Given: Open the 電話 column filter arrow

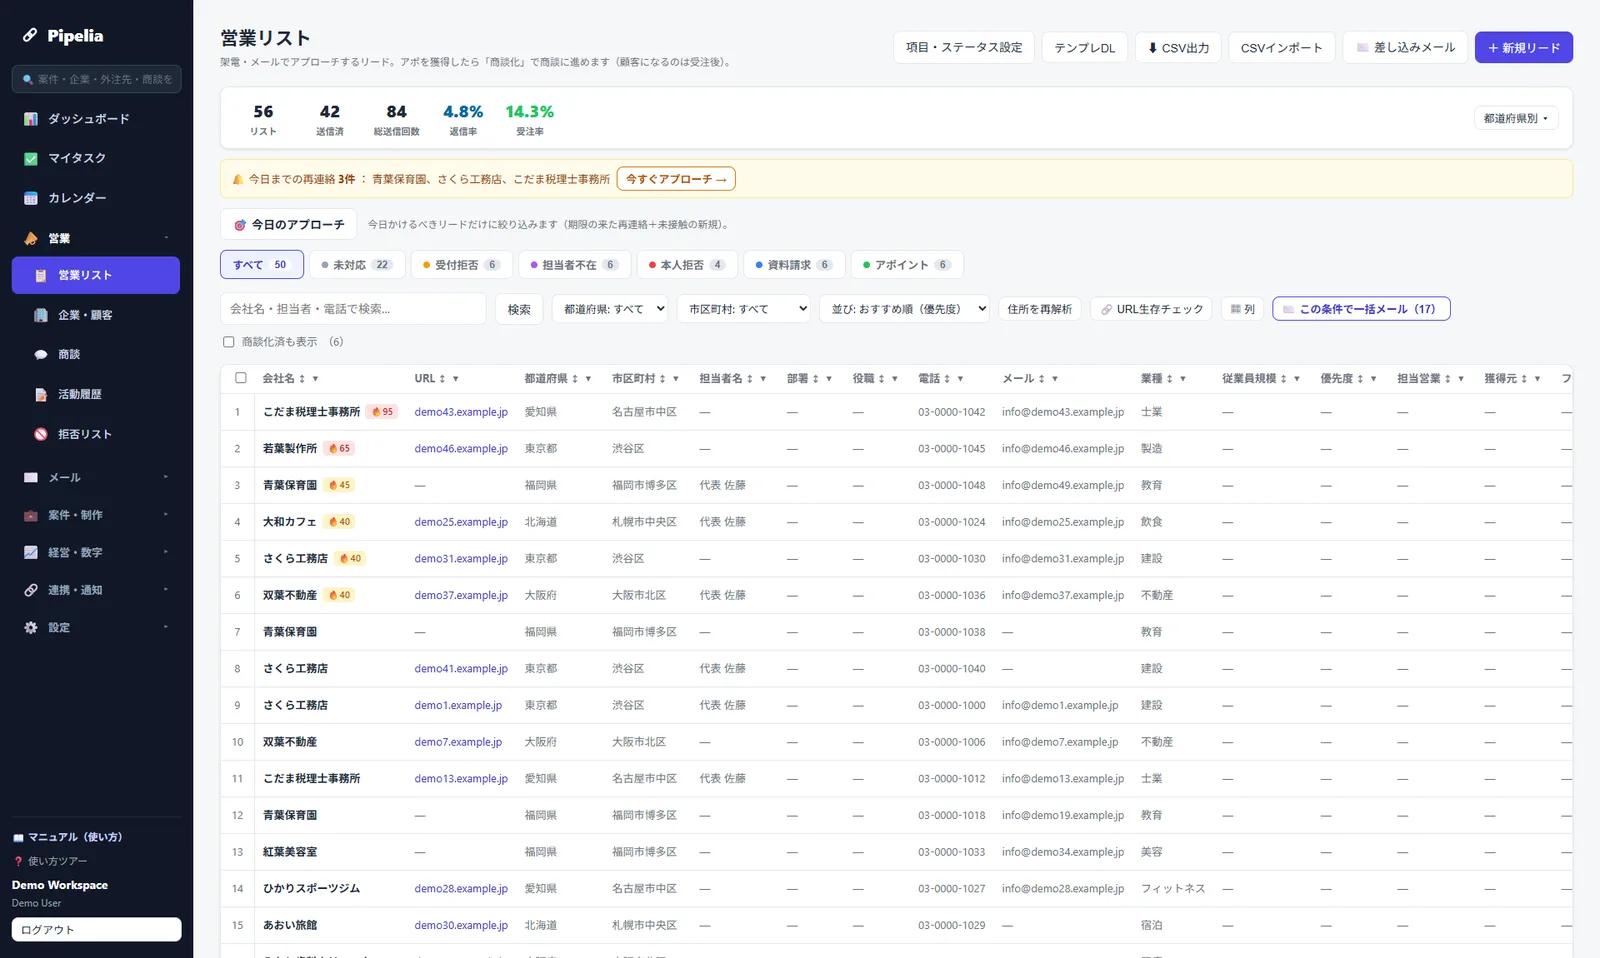Looking at the screenshot, I should (960, 379).
